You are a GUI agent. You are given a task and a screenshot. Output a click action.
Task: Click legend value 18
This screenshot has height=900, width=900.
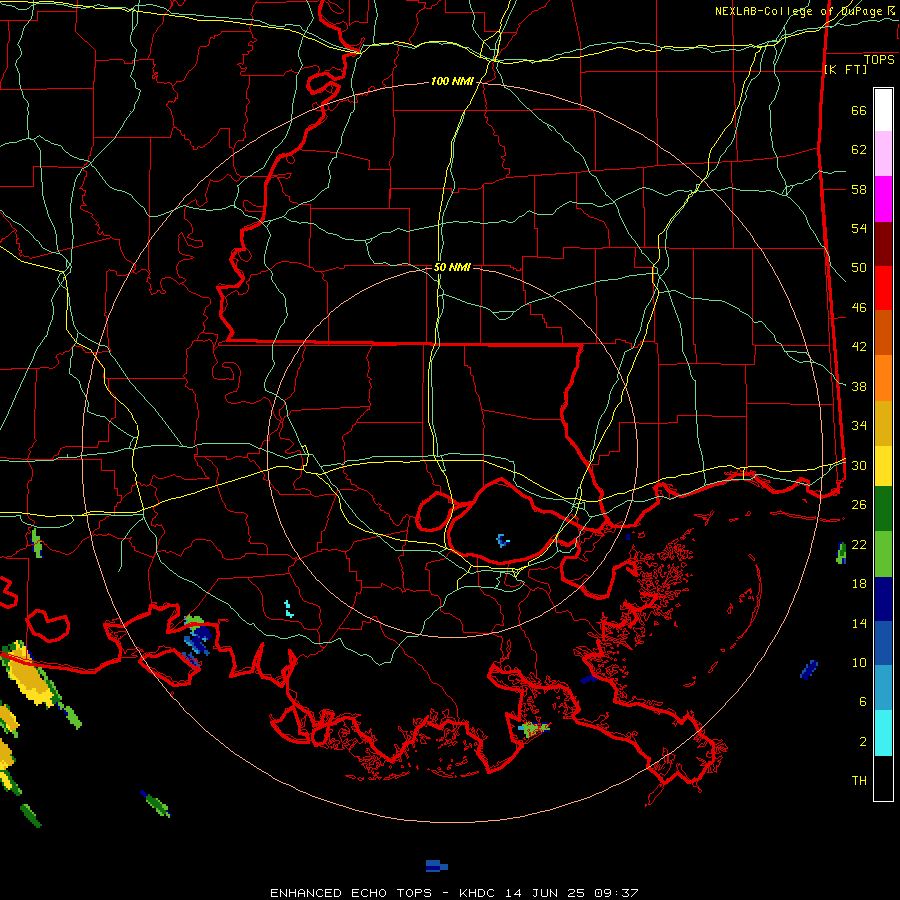coord(859,583)
